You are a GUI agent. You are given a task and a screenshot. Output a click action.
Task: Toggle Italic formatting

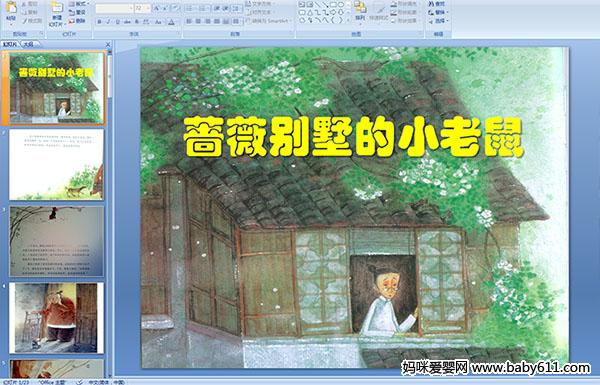pyautogui.click(x=108, y=22)
